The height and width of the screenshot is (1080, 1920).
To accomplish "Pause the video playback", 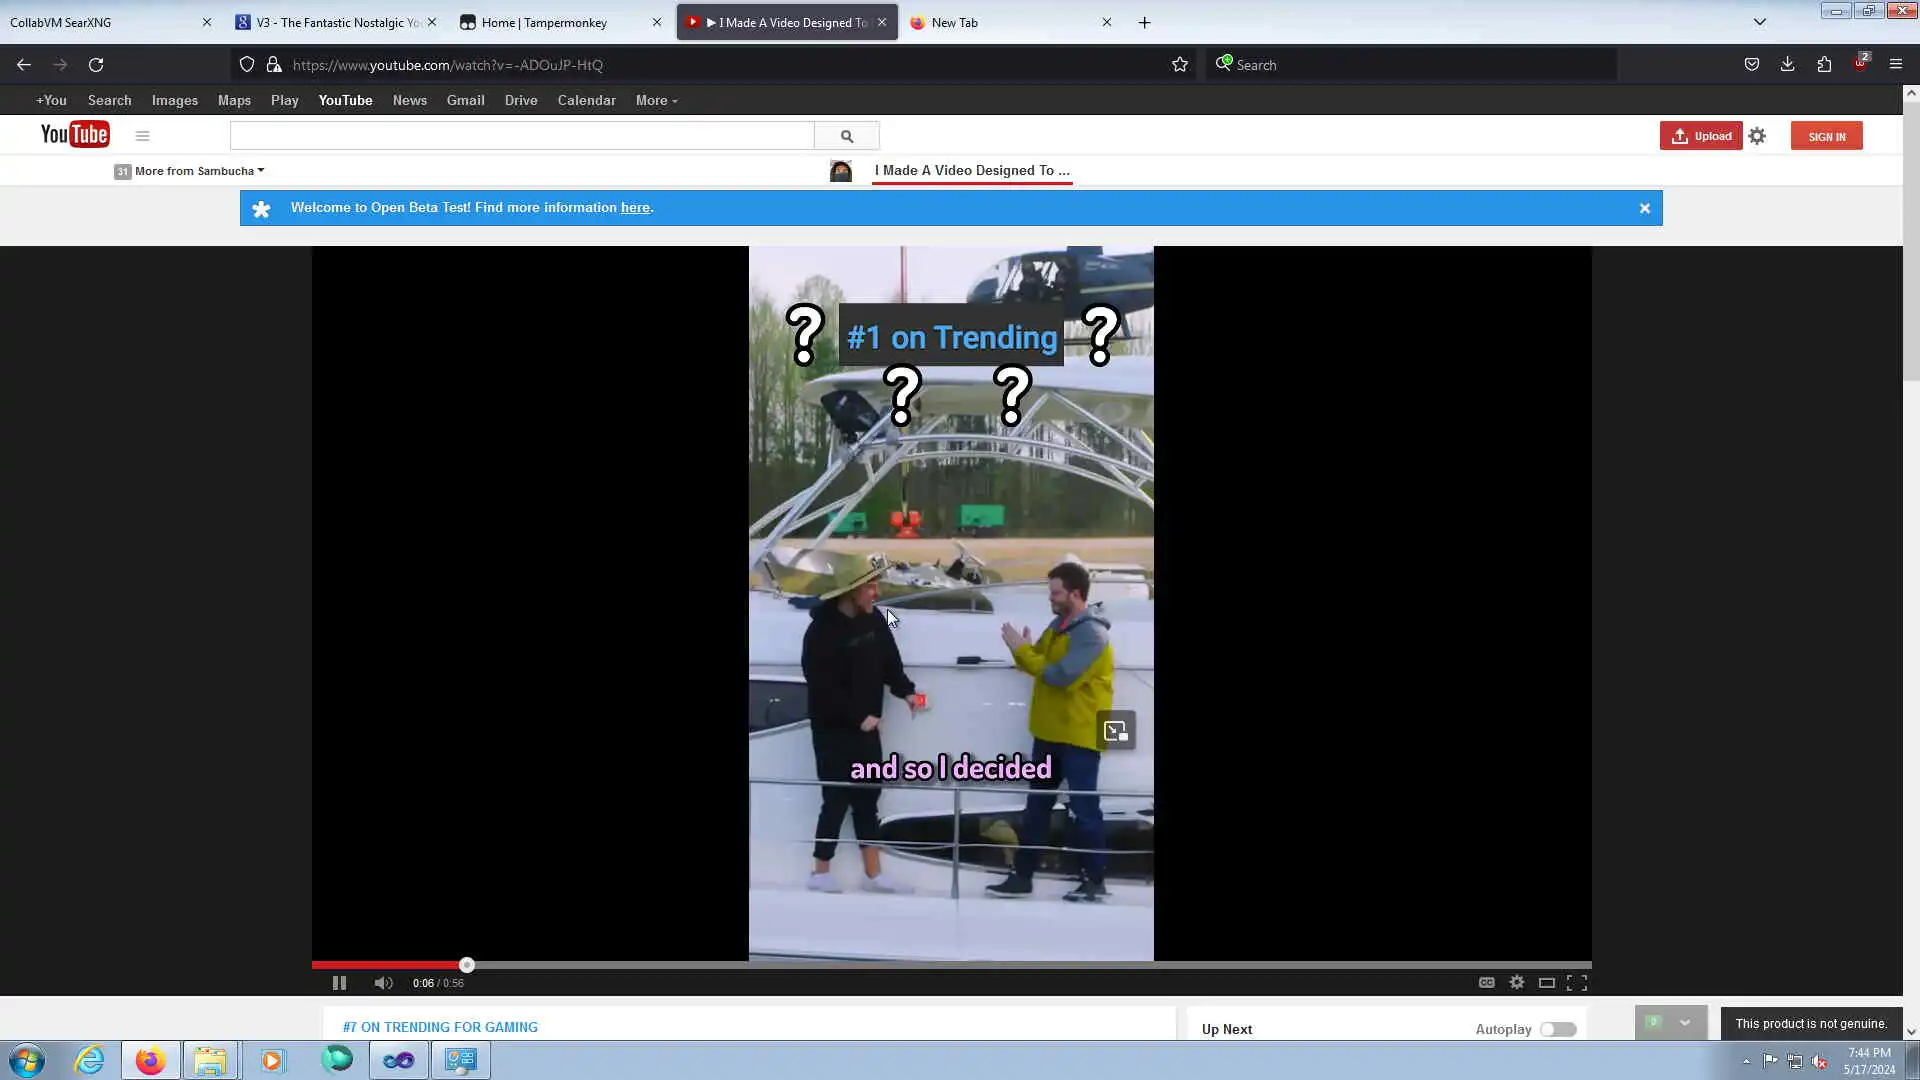I will [339, 983].
